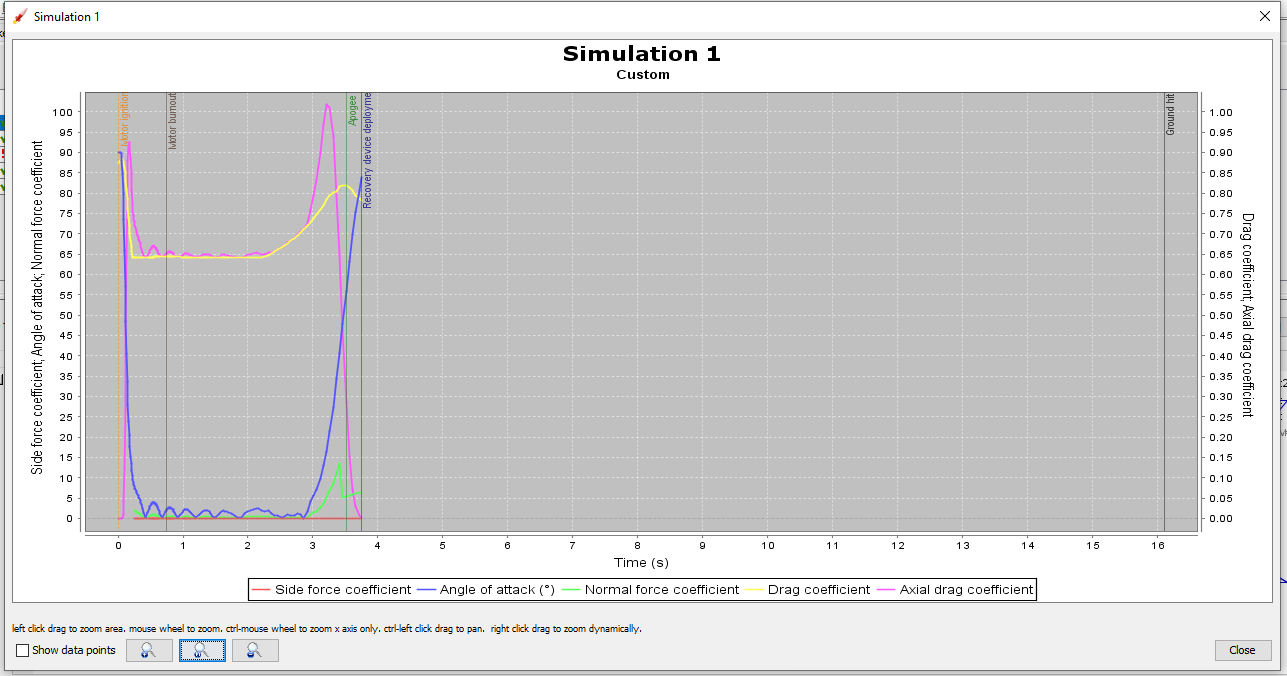Viewport: 1287px width, 676px height.
Task: Click the middle reset-zoom magnifier icon
Action: 202,650
